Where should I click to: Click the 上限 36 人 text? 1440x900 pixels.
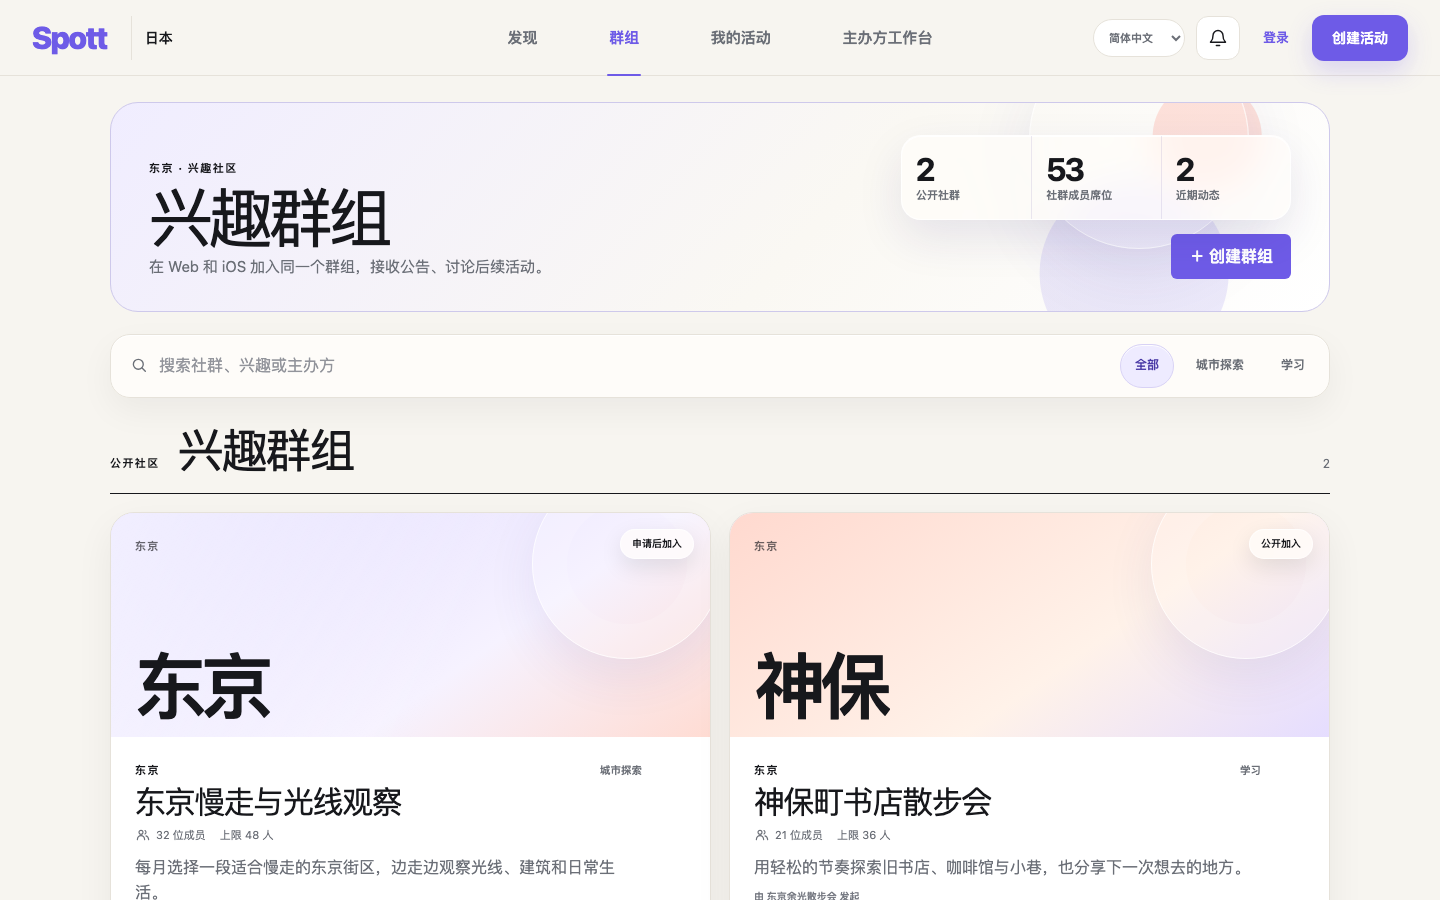(x=864, y=835)
